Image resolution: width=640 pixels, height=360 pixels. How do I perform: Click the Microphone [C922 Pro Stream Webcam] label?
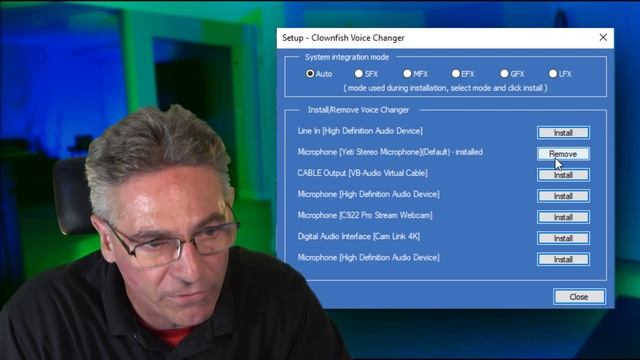click(365, 215)
